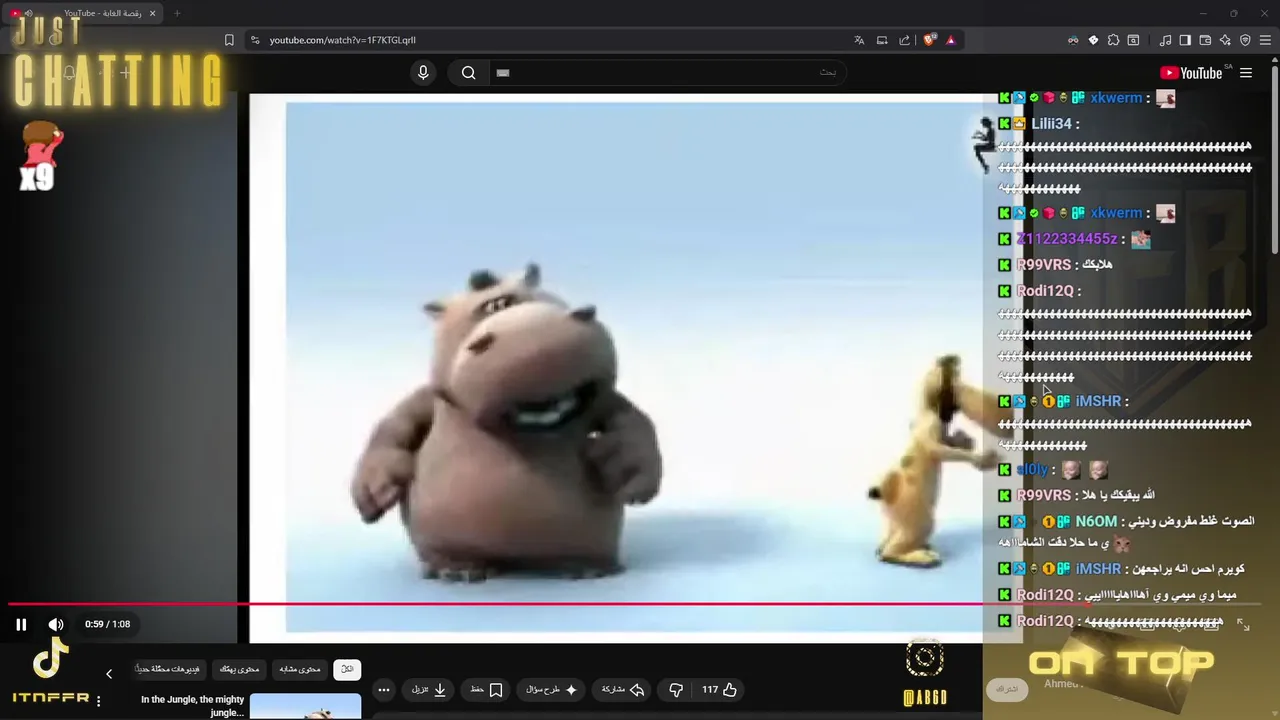
Task: Open YouTube voice search microphone
Action: click(x=423, y=72)
